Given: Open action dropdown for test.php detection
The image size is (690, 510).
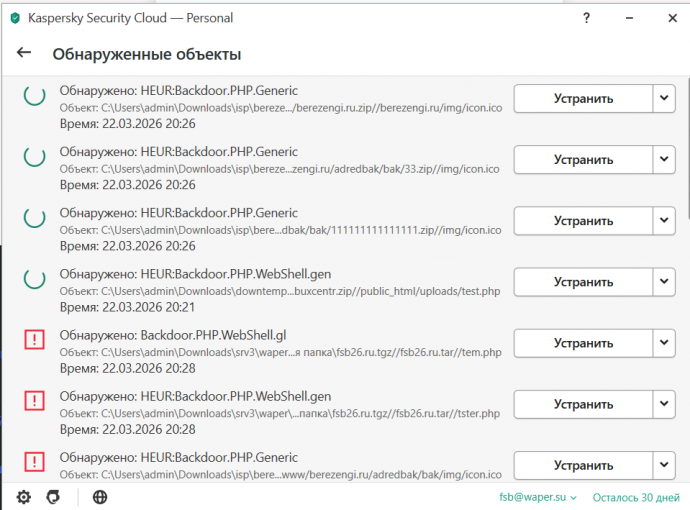Looking at the screenshot, I should tap(665, 282).
